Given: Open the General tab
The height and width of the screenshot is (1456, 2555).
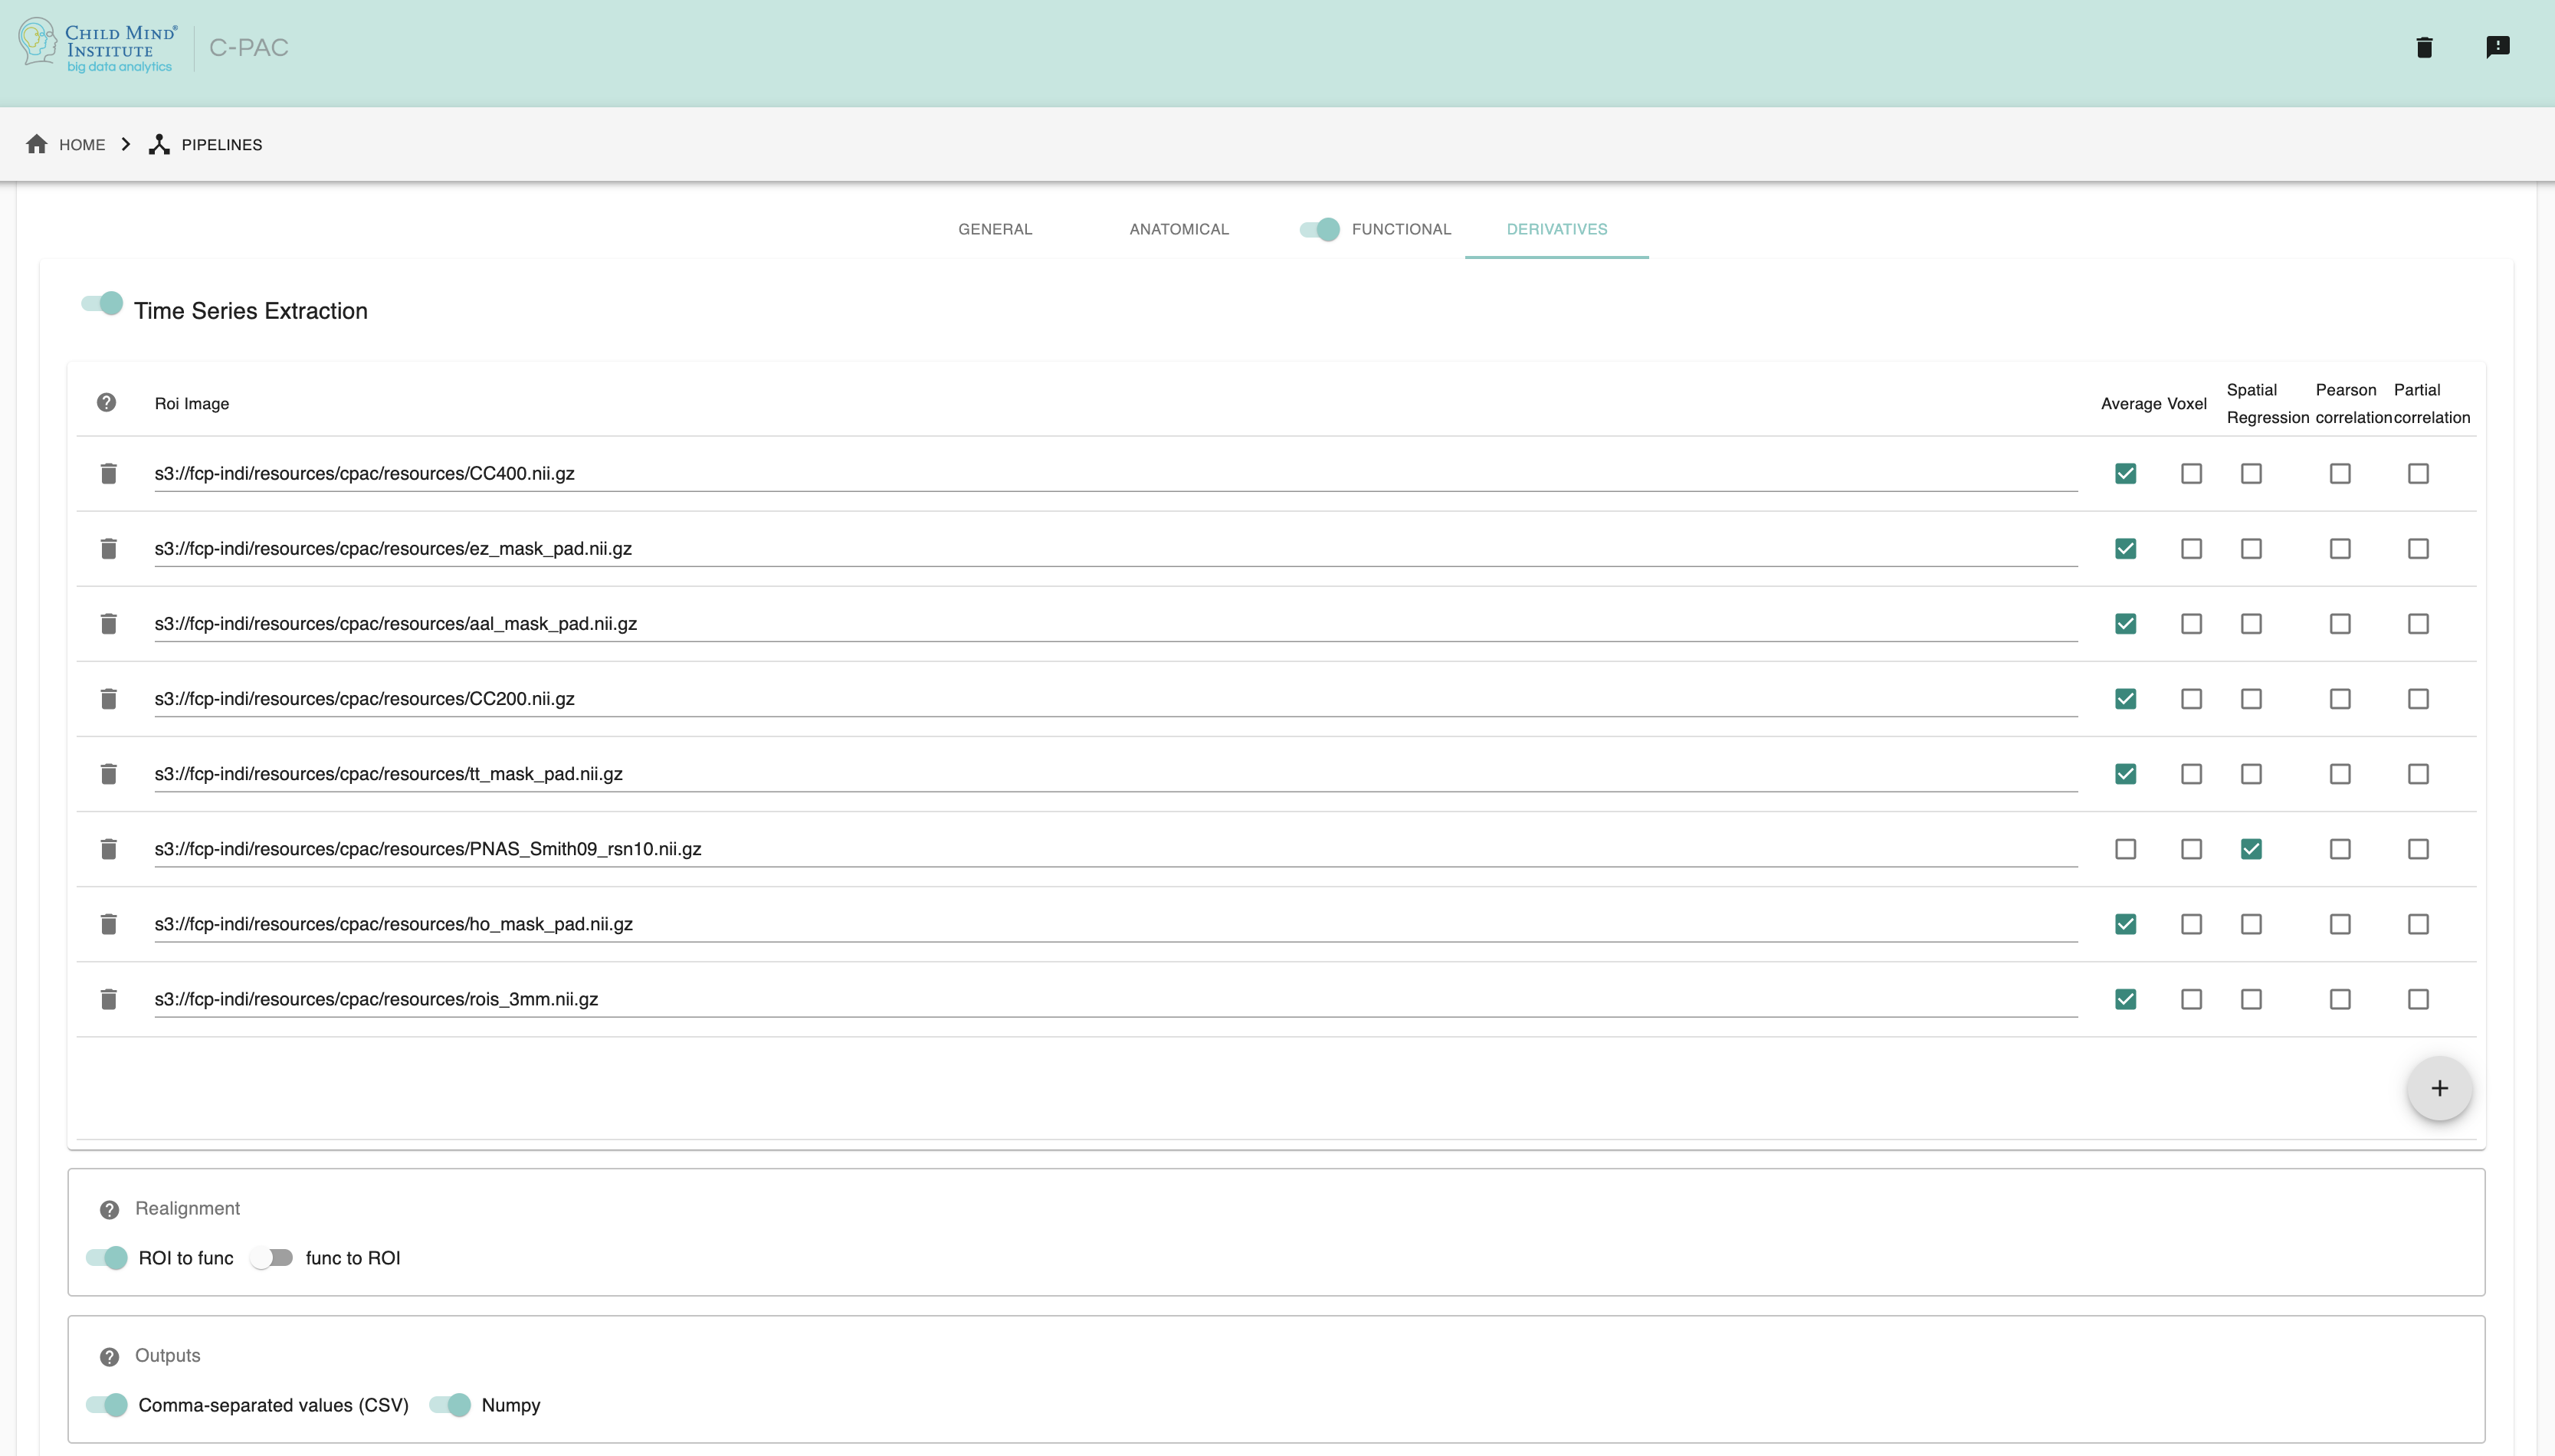Looking at the screenshot, I should (x=995, y=229).
